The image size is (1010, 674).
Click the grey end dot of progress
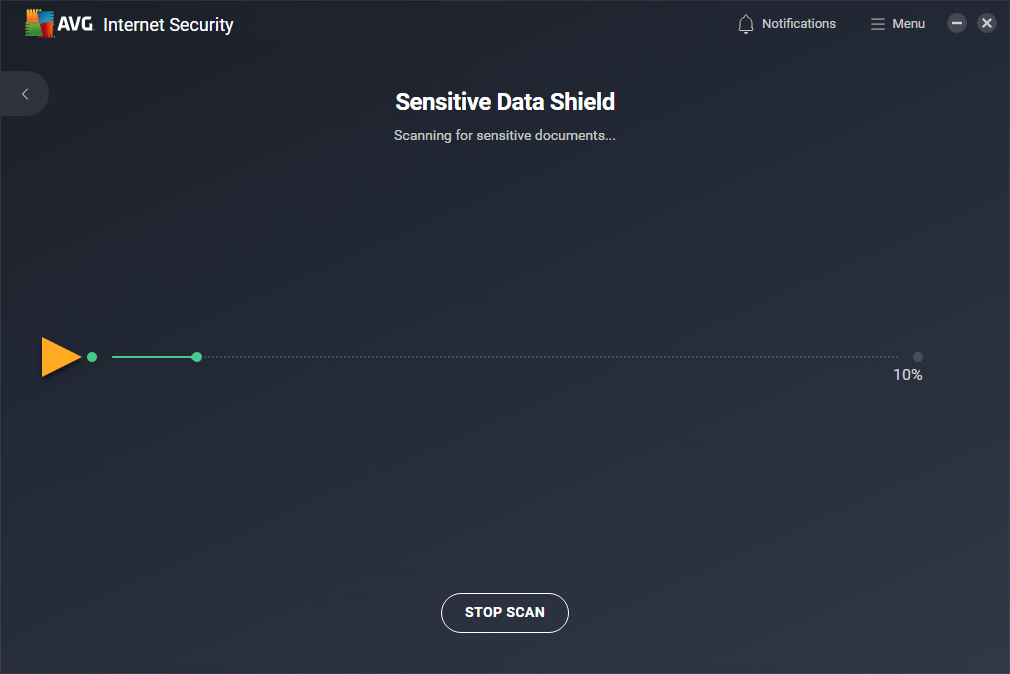coord(918,357)
